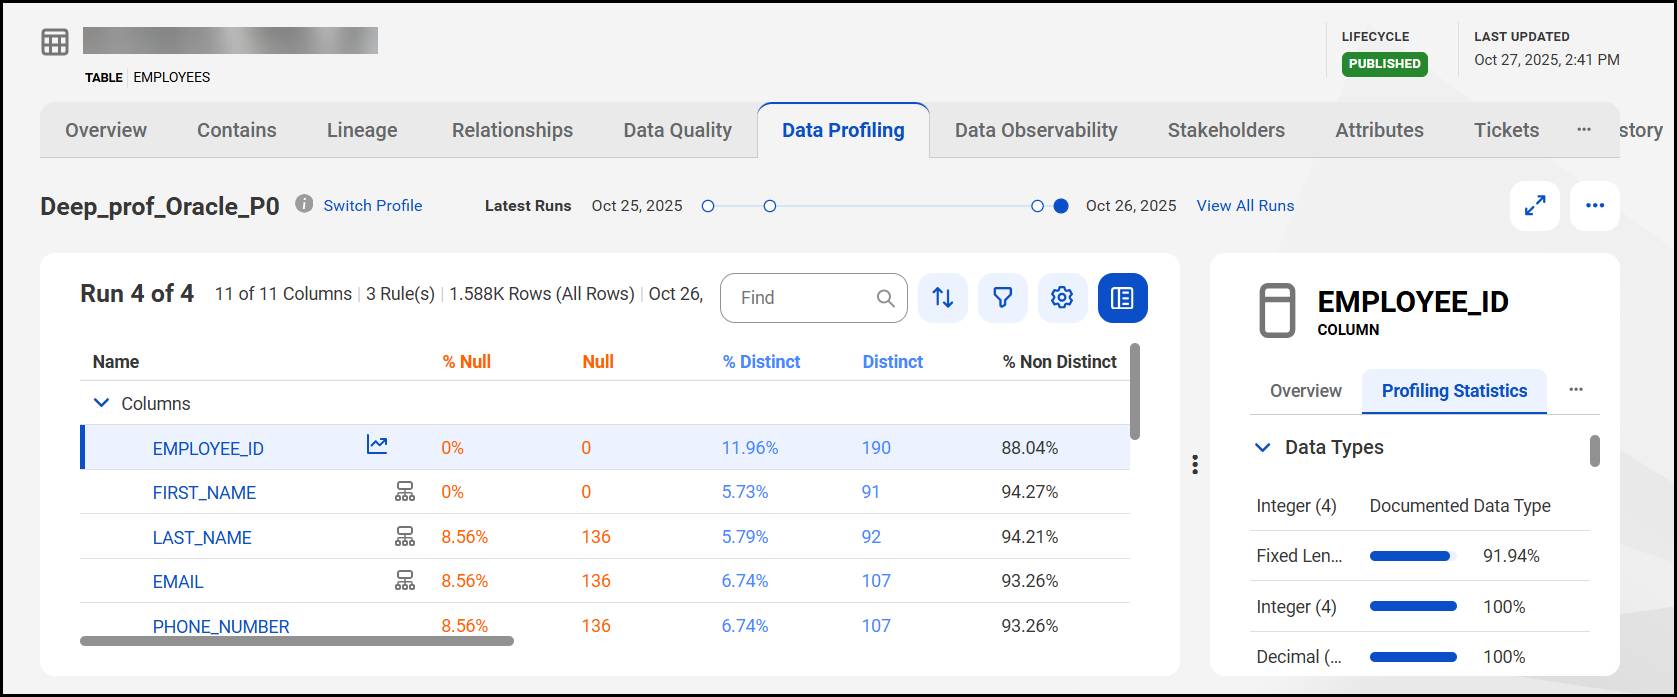Click the Fixed Length 91.94% progress bar
This screenshot has width=1677, height=697.
1410,556
